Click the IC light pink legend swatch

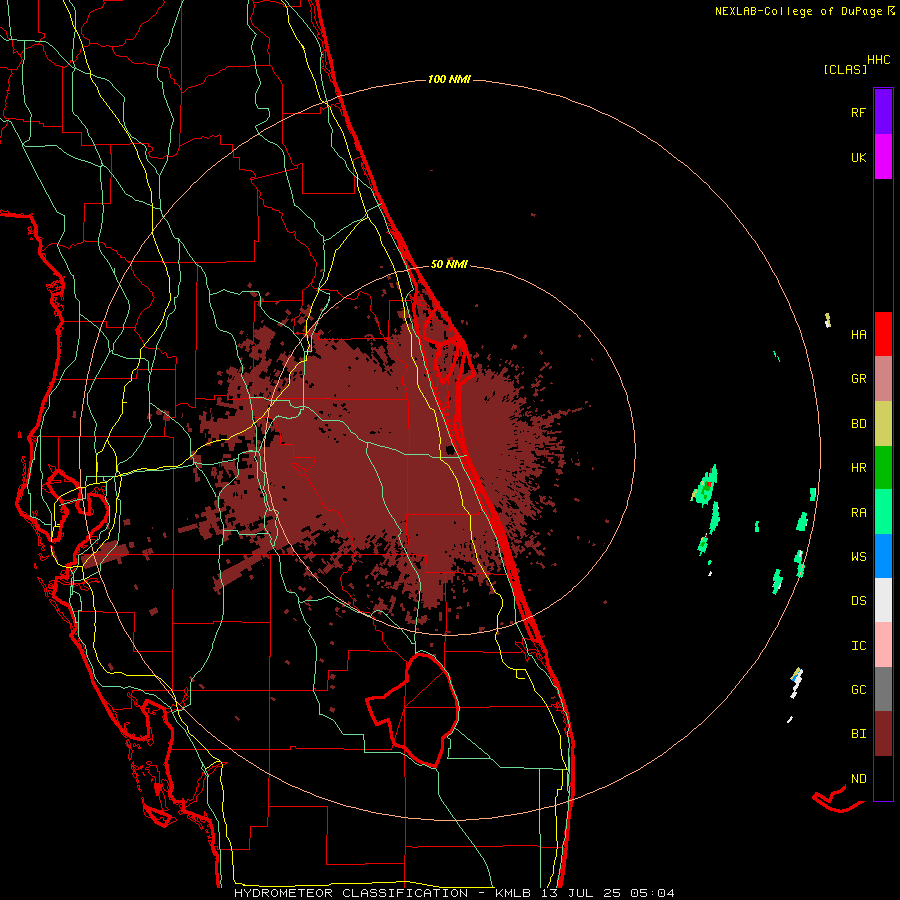pyautogui.click(x=883, y=645)
